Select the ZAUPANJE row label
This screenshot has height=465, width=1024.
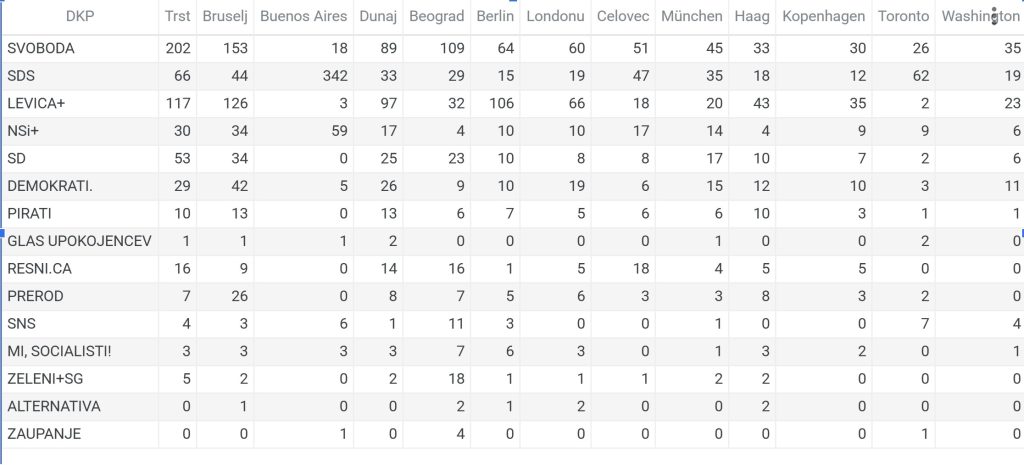tap(44, 434)
